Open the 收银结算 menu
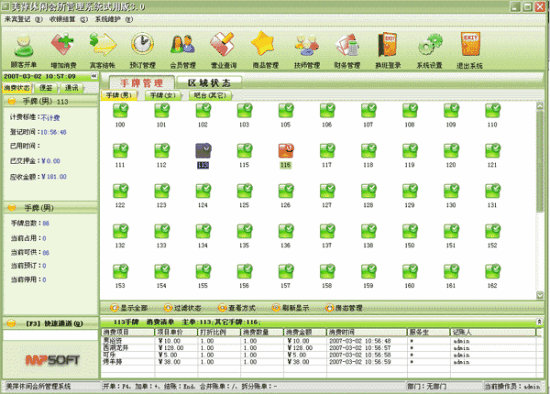 68,19
